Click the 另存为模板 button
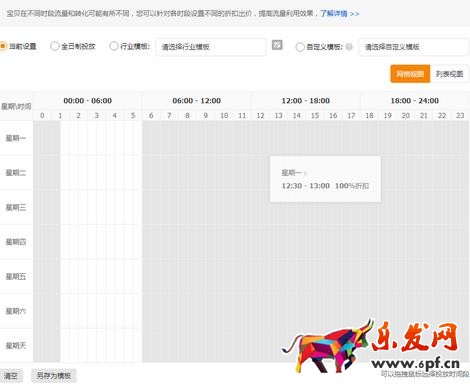Screen dimensions: 470x384 54,376
